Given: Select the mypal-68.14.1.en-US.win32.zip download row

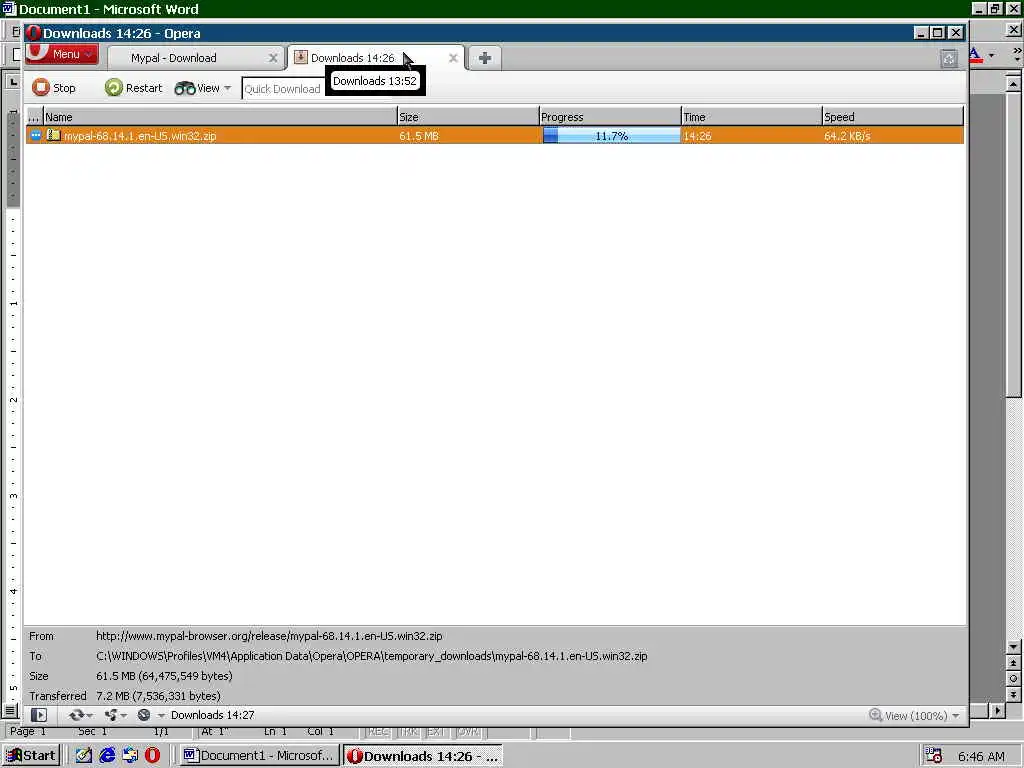Looking at the screenshot, I should click(495, 135).
